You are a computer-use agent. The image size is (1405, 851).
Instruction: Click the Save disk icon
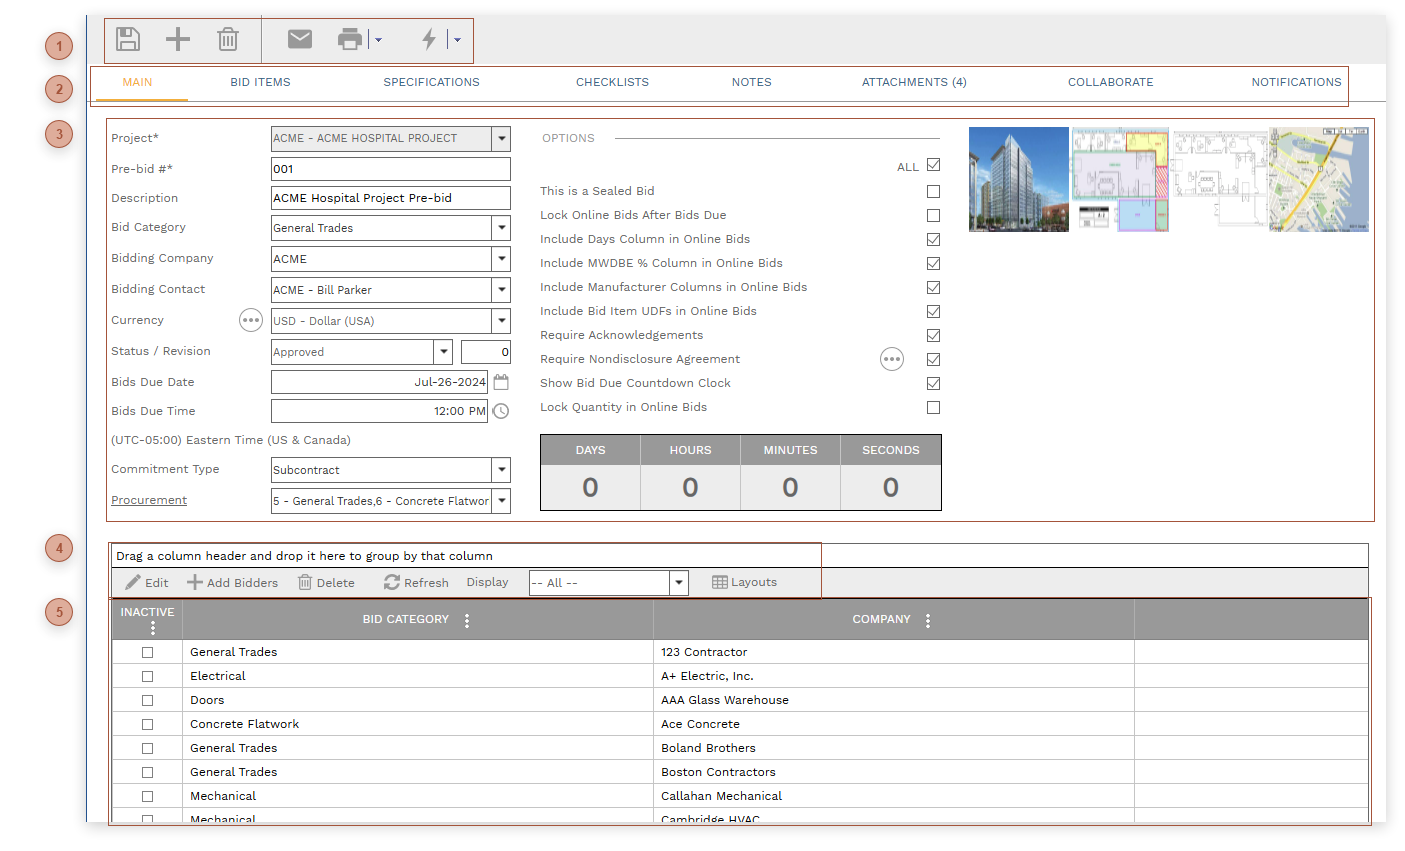tap(128, 39)
